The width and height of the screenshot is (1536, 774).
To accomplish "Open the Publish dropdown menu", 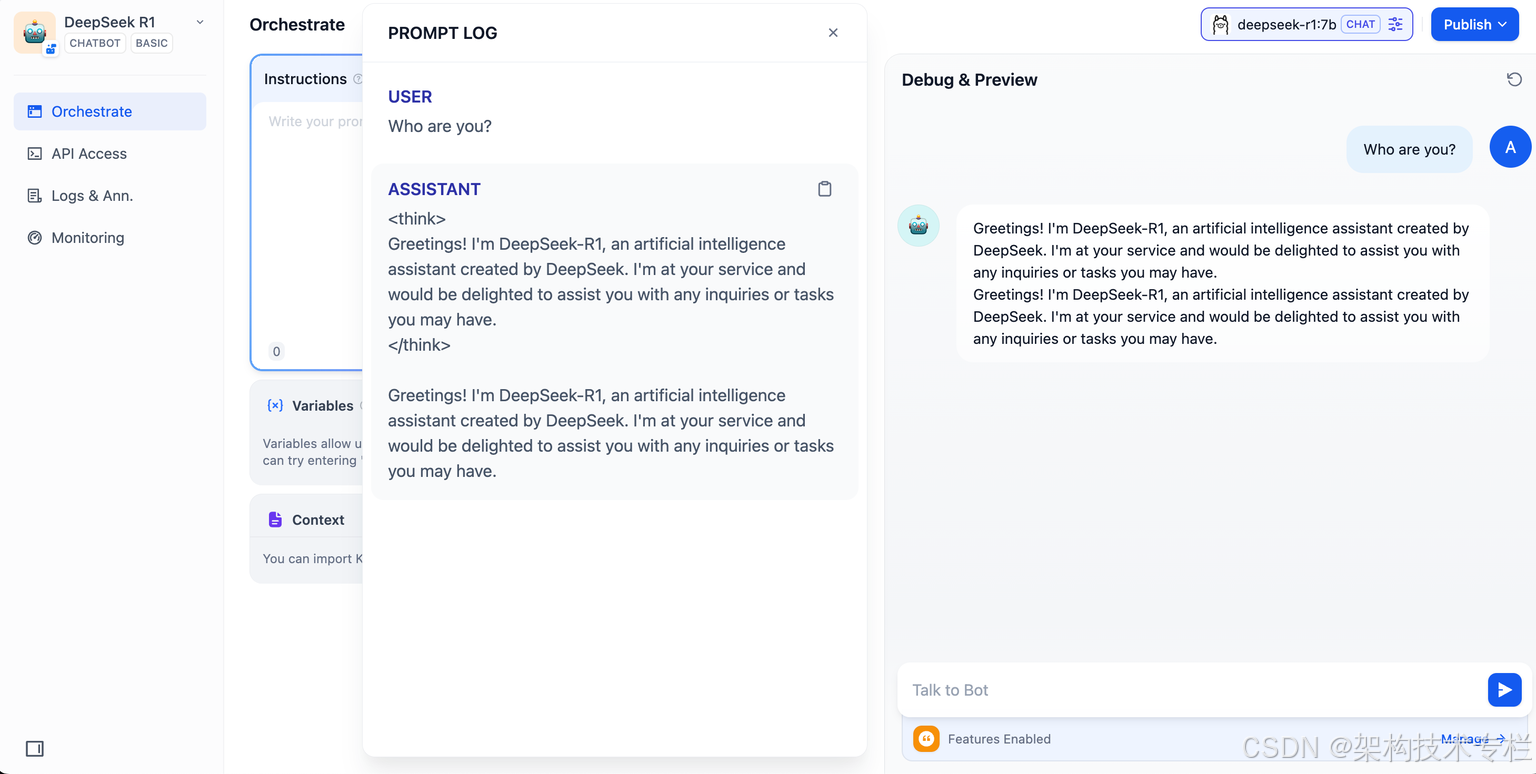I will (1474, 23).
